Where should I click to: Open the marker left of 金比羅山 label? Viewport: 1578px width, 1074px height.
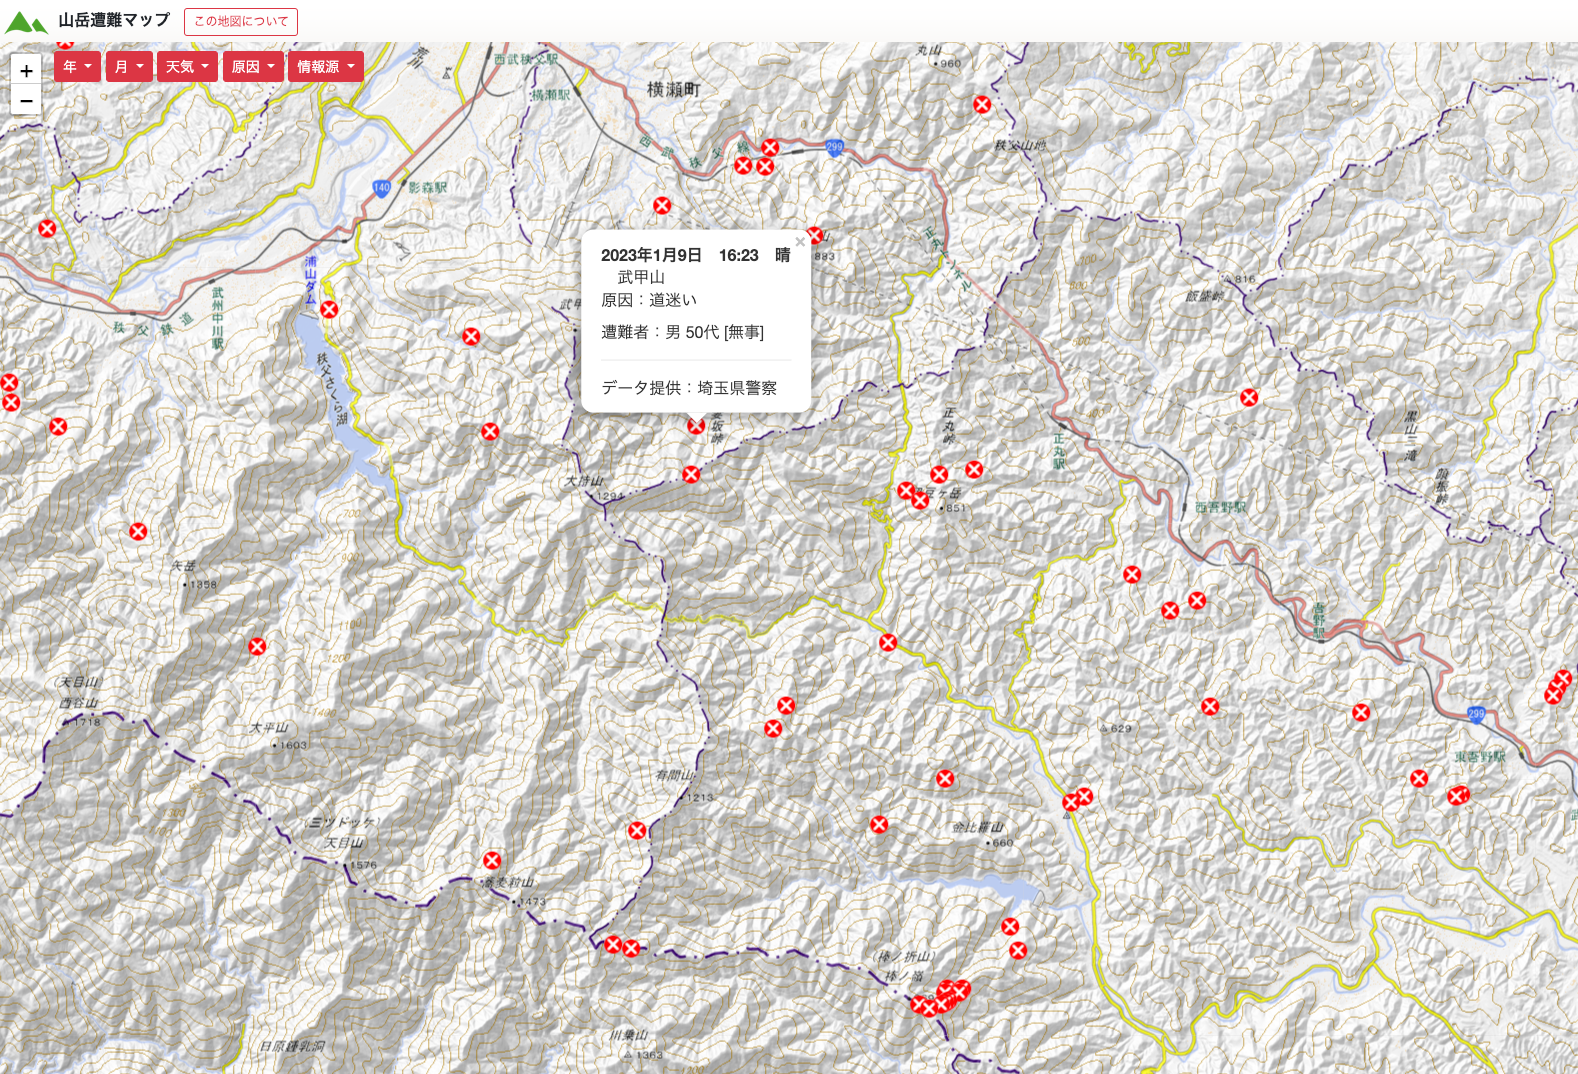[879, 825]
